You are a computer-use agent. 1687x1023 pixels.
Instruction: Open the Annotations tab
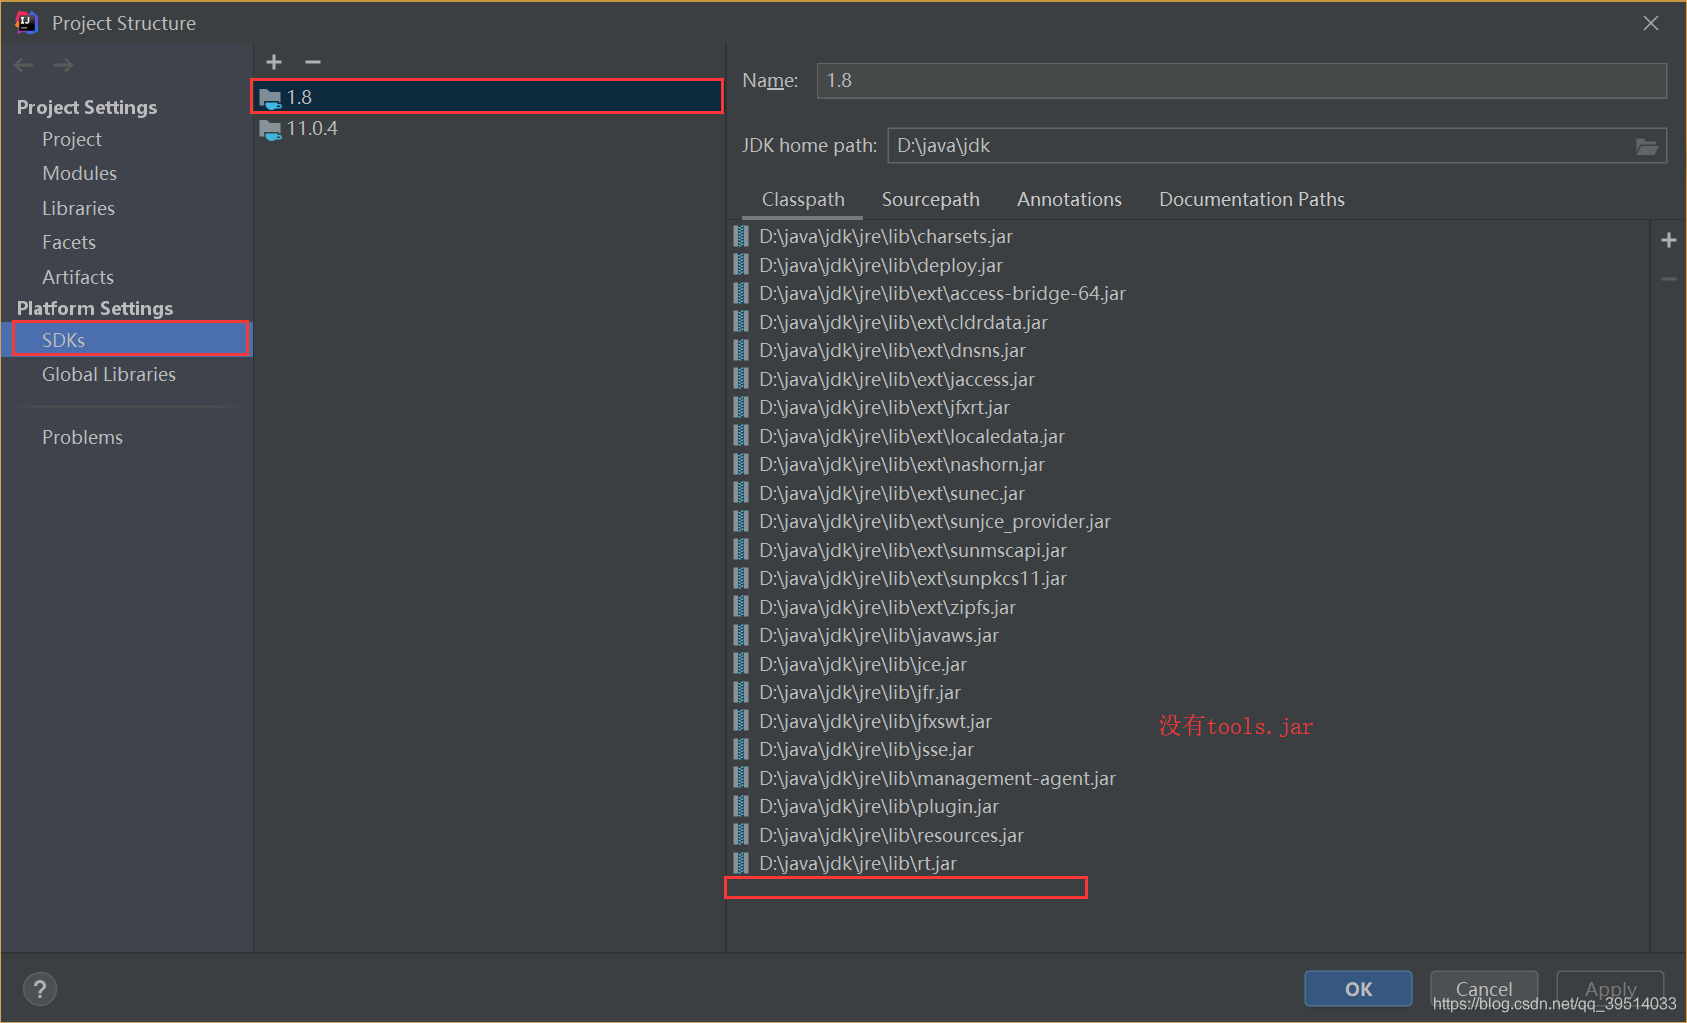click(x=1069, y=199)
